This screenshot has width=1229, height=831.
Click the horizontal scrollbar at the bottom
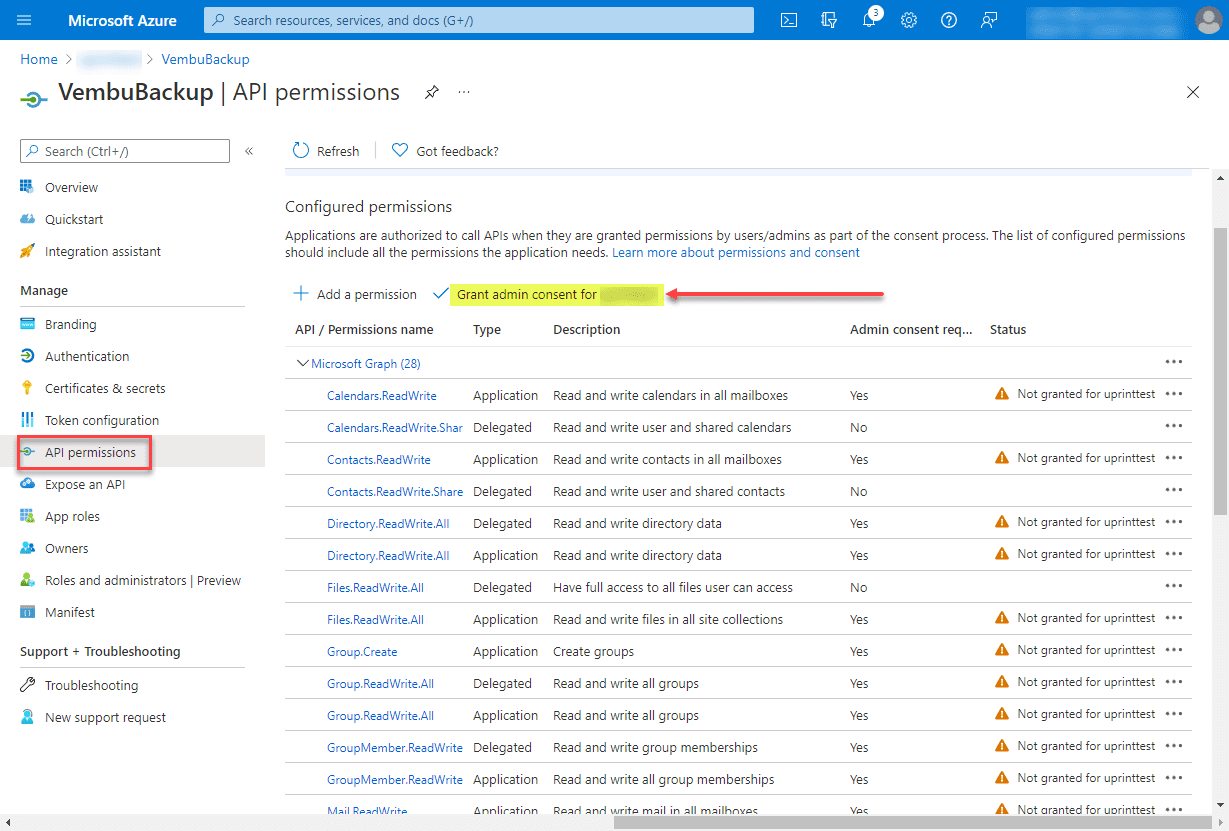[700, 823]
